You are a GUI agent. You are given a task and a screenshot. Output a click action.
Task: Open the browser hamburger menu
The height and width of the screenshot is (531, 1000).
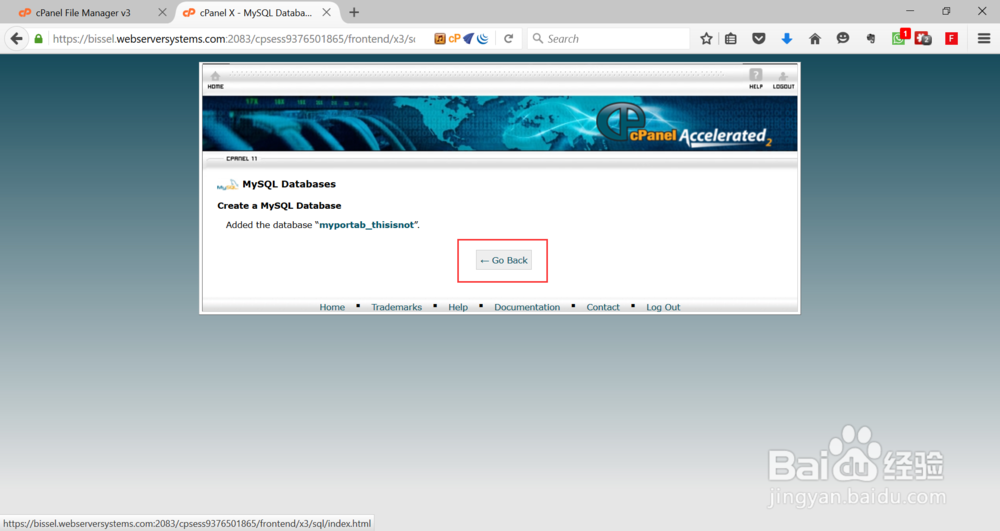[984, 39]
